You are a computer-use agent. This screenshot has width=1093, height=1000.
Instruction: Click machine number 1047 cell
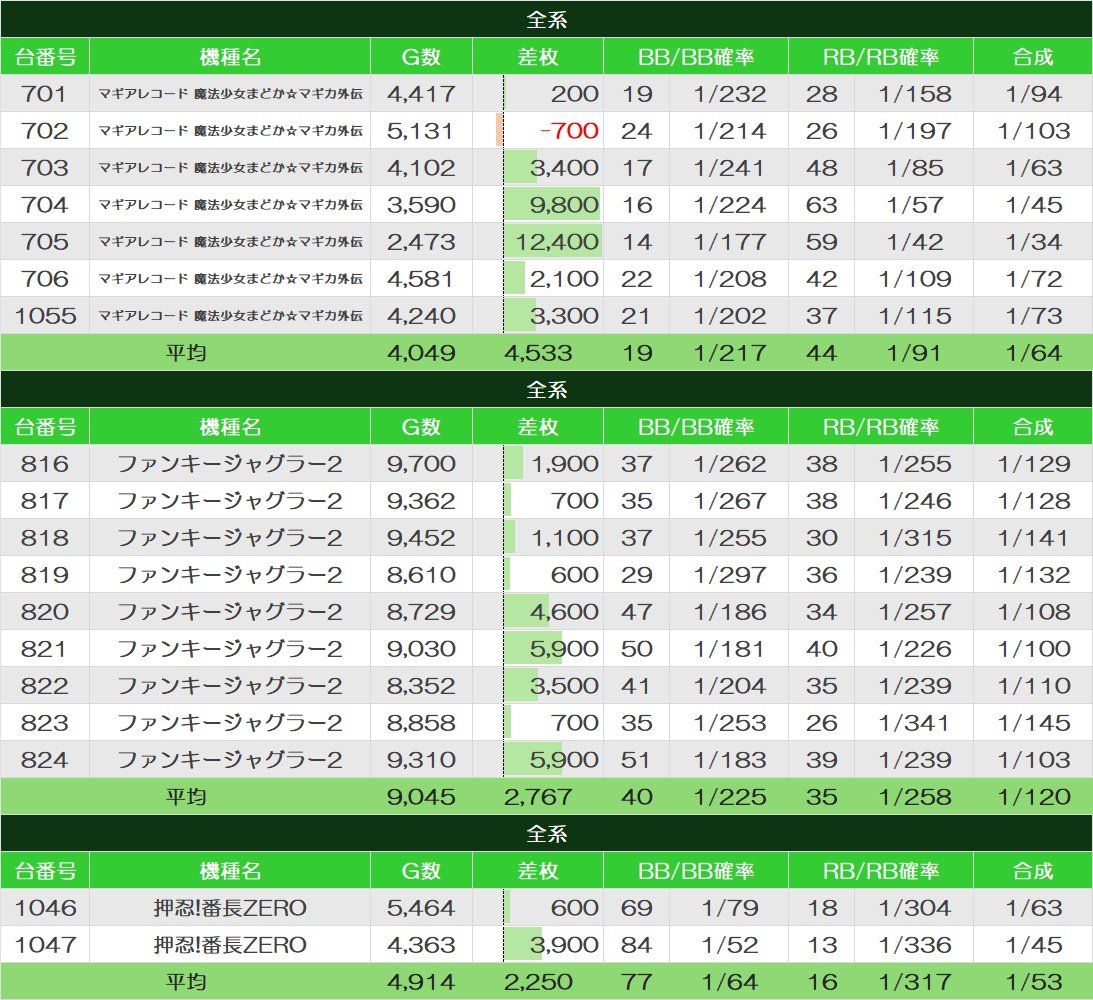click(x=45, y=944)
